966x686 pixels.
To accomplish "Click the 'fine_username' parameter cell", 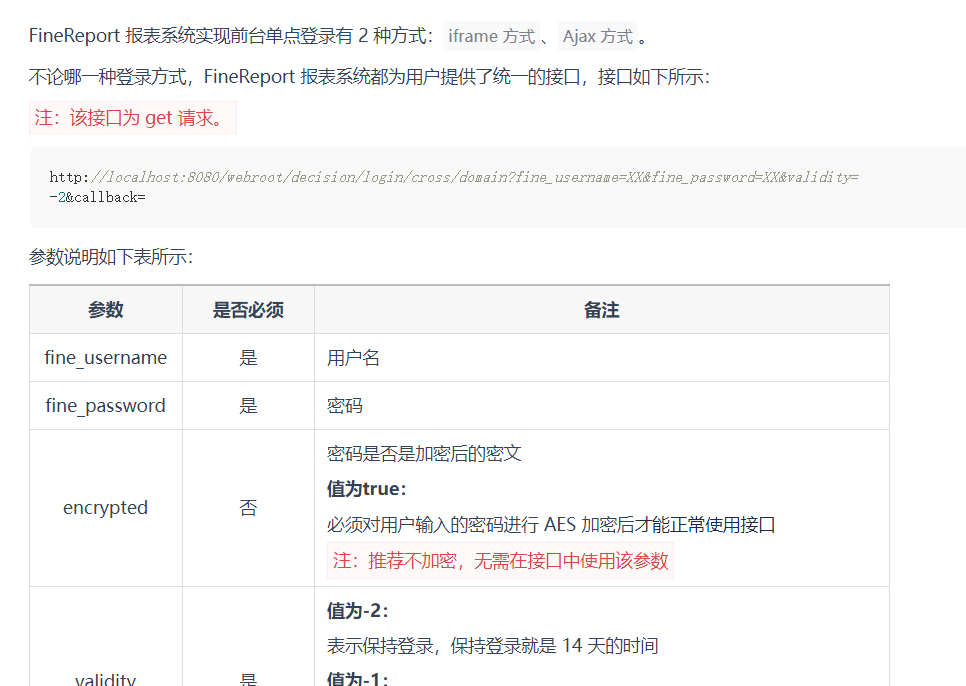I will coord(106,358).
